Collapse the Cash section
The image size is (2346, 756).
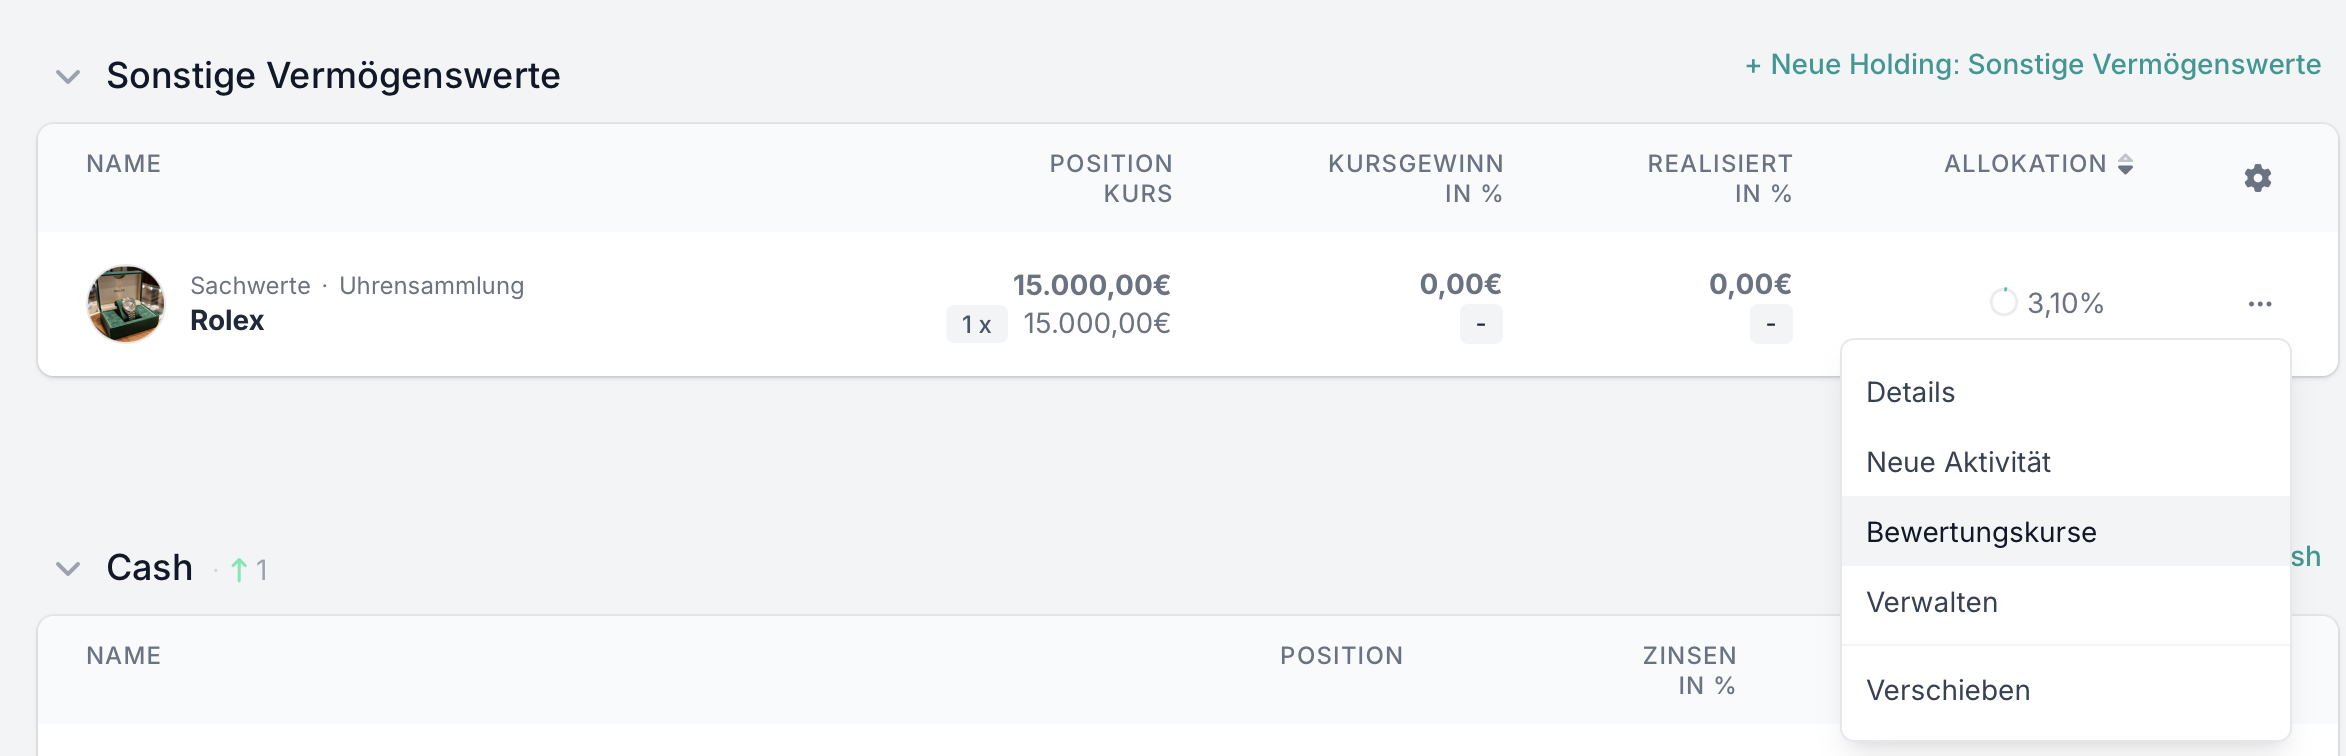click(68, 569)
